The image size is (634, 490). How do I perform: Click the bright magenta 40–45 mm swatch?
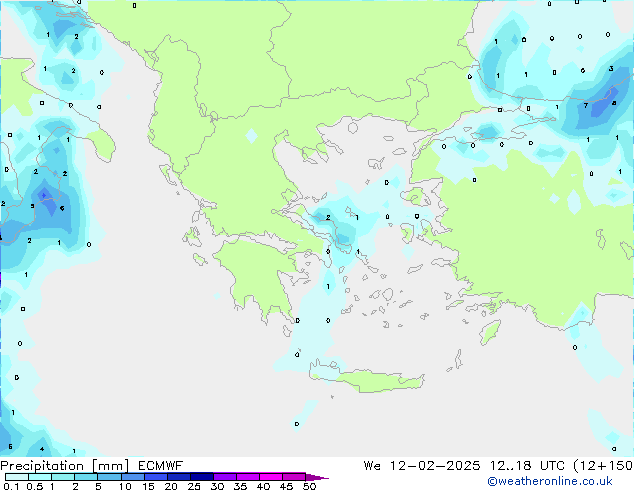[271, 477]
